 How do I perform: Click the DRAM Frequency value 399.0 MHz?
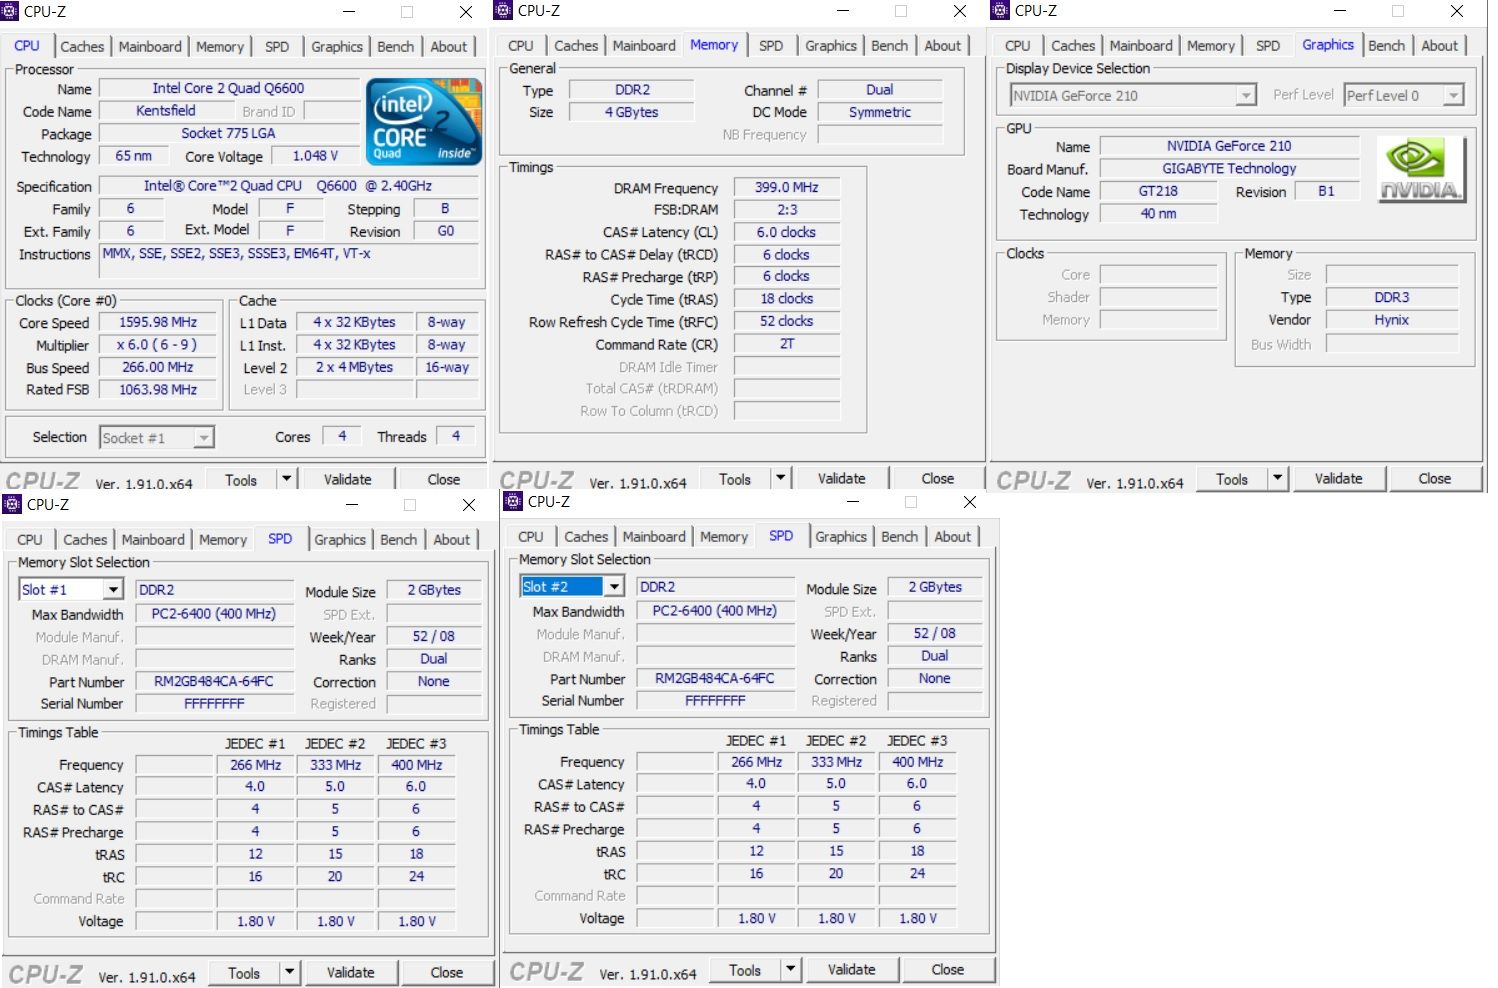pos(786,187)
